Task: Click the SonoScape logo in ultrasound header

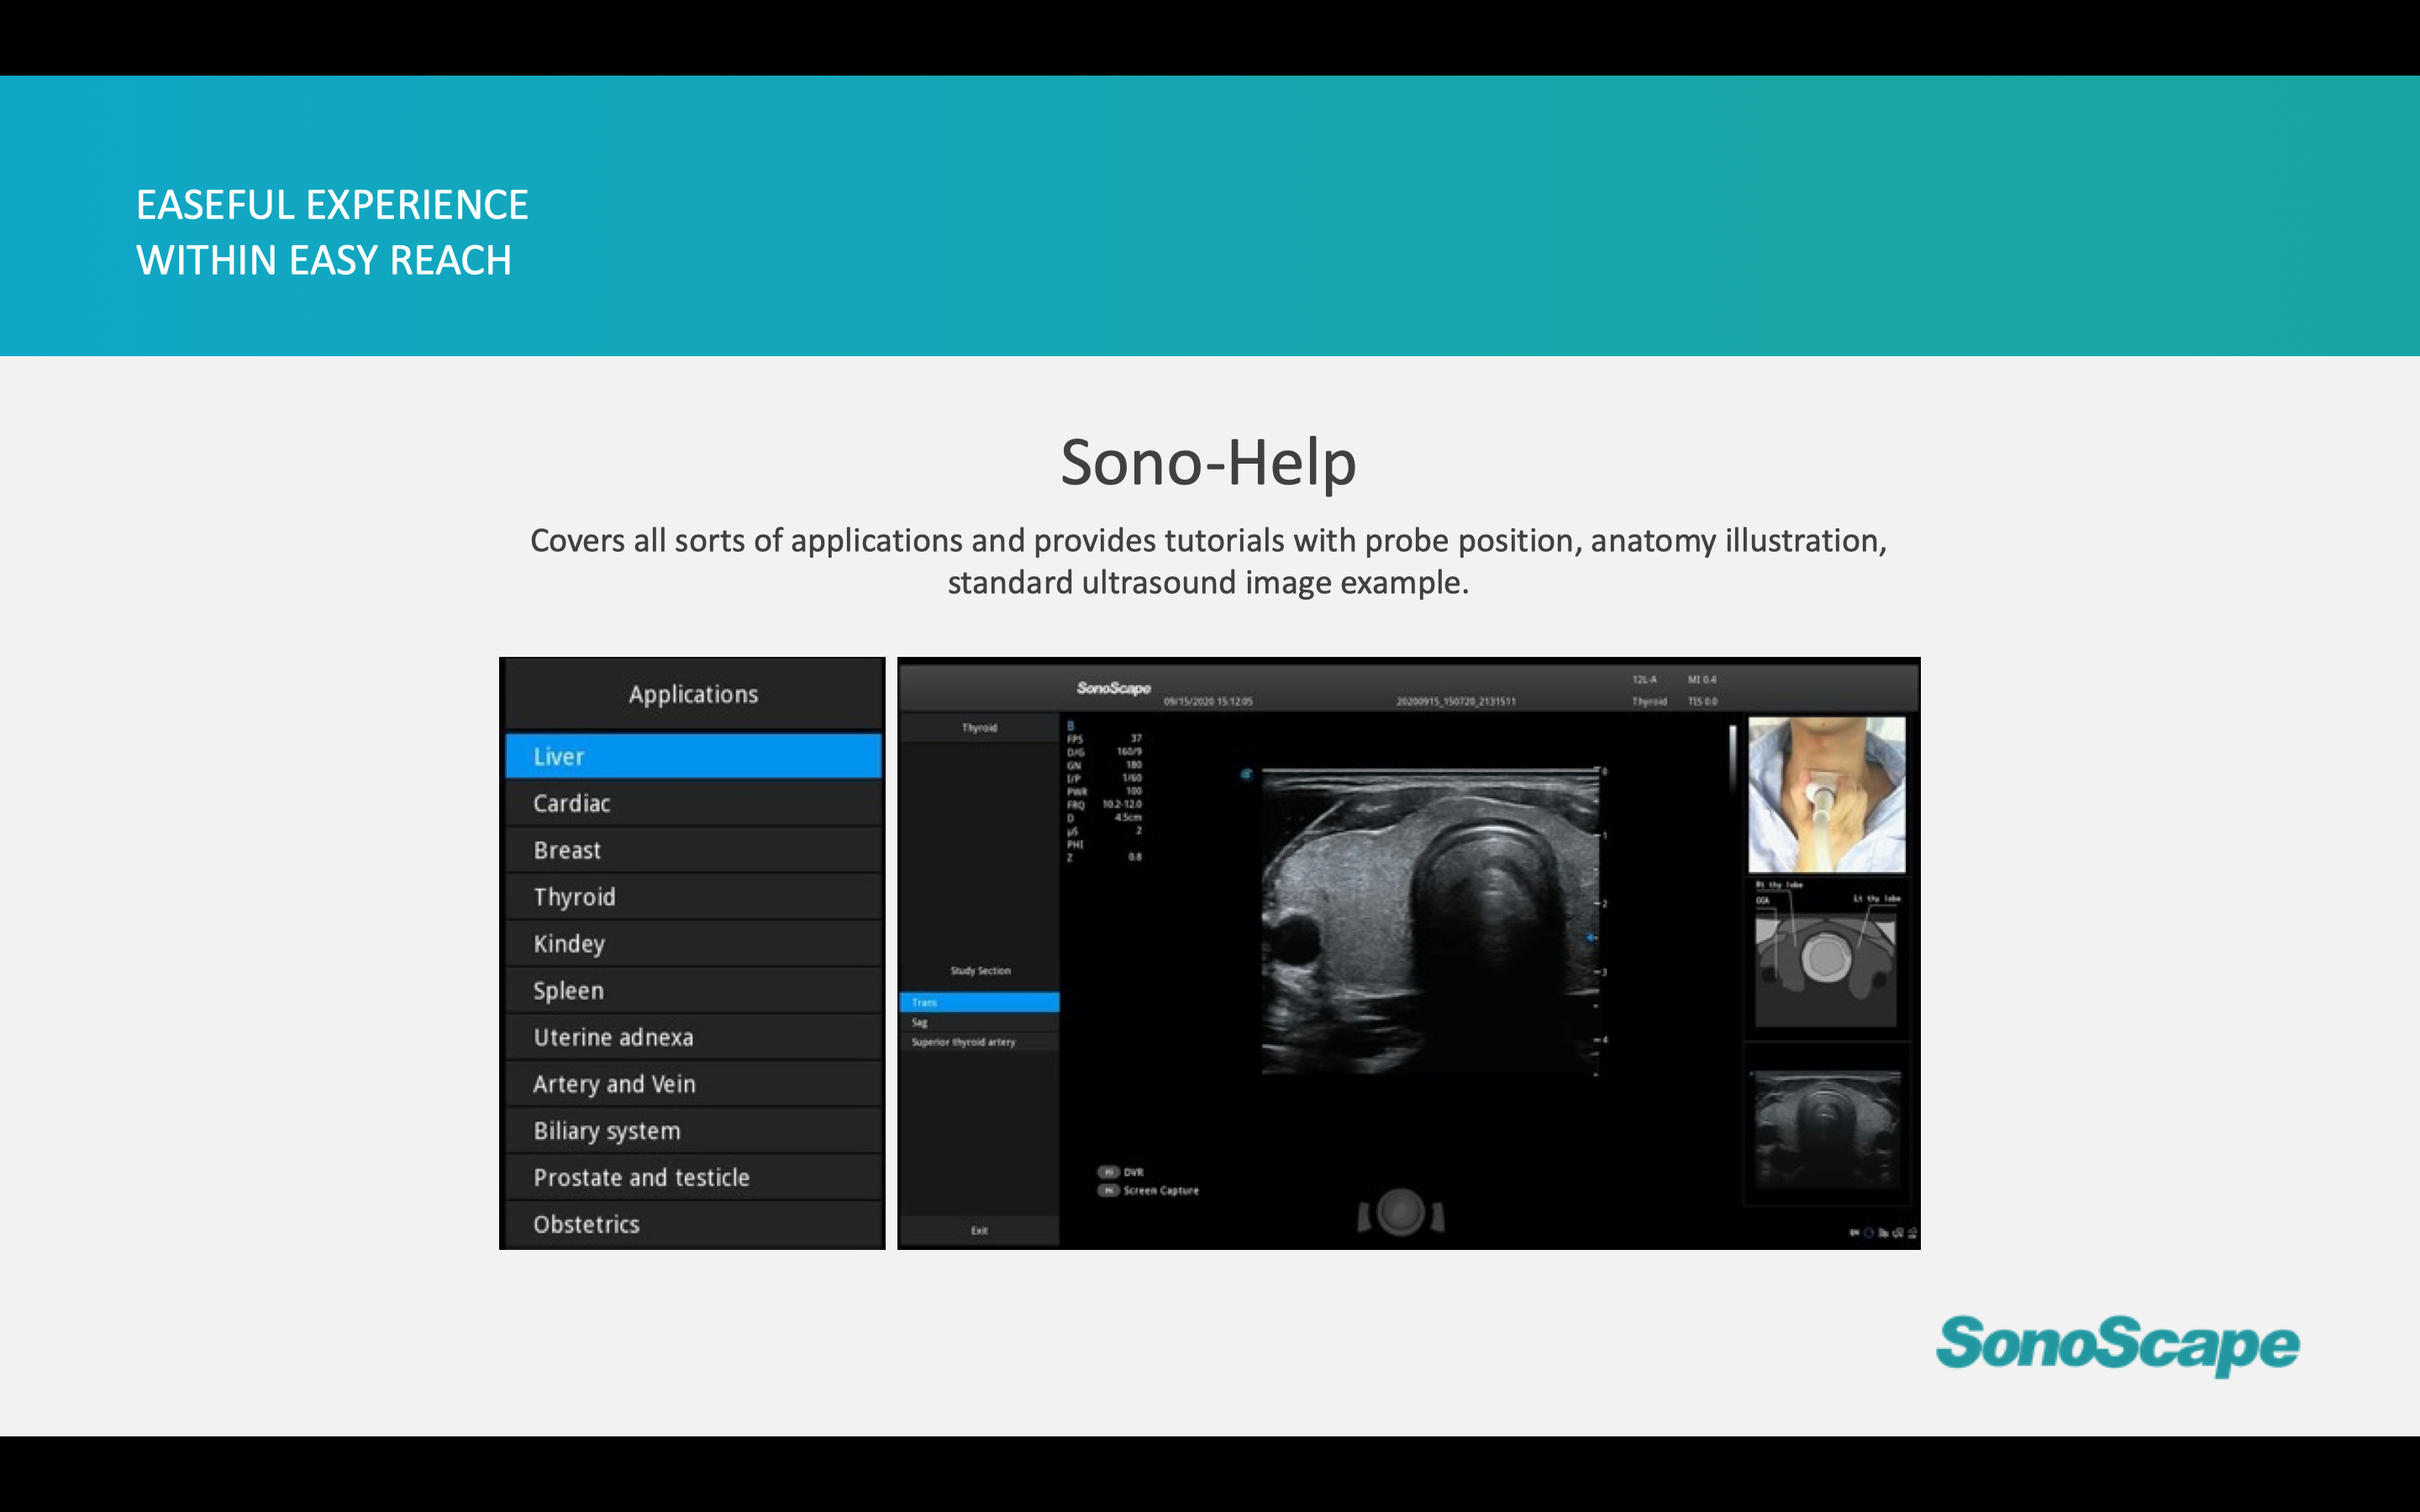Action: tap(1113, 688)
